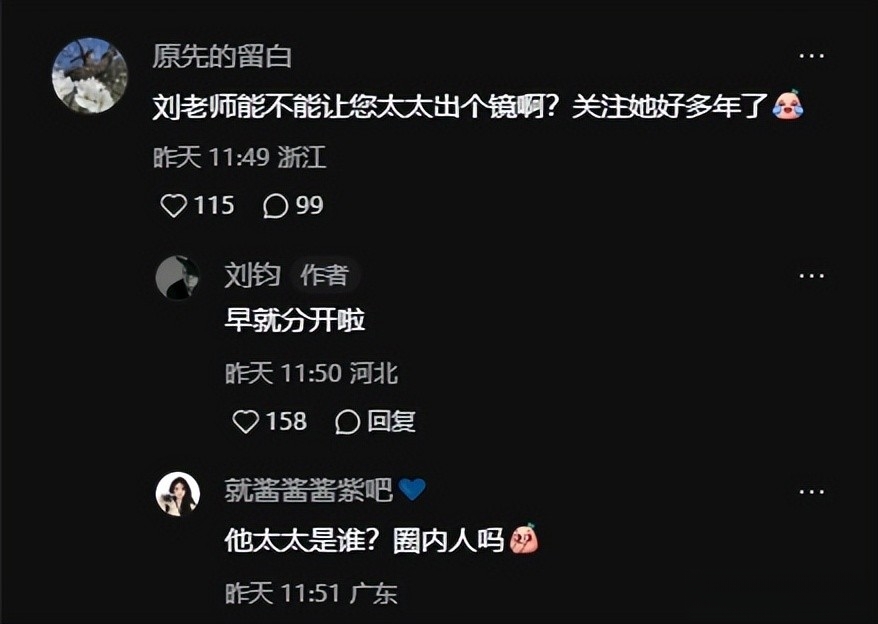This screenshot has width=878, height=624.
Task: Like the comment by 原先的留白
Action: pyautogui.click(x=174, y=206)
